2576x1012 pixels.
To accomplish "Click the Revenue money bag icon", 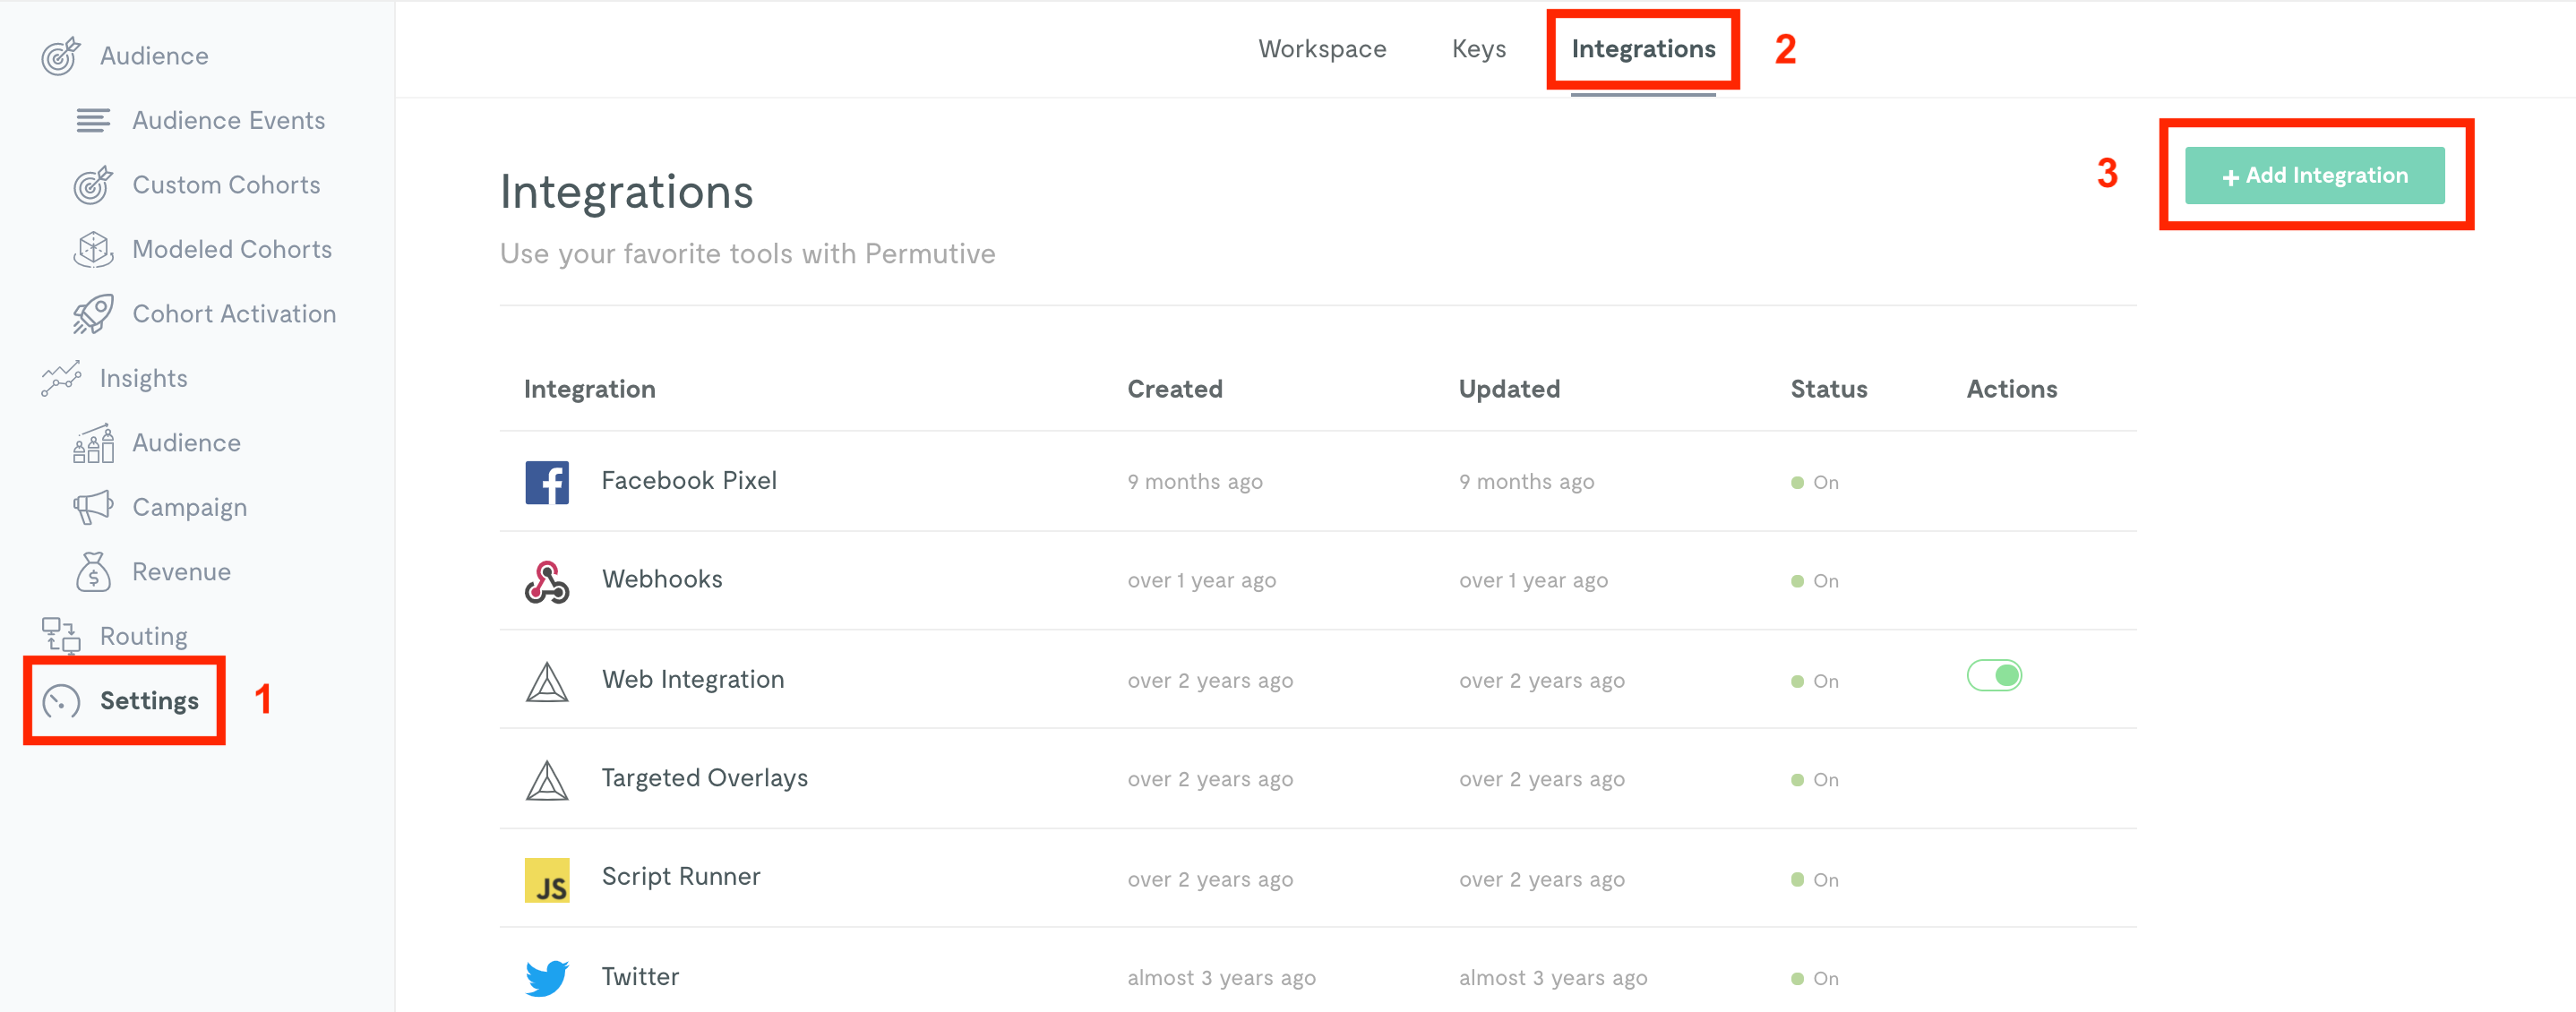I will tap(93, 572).
